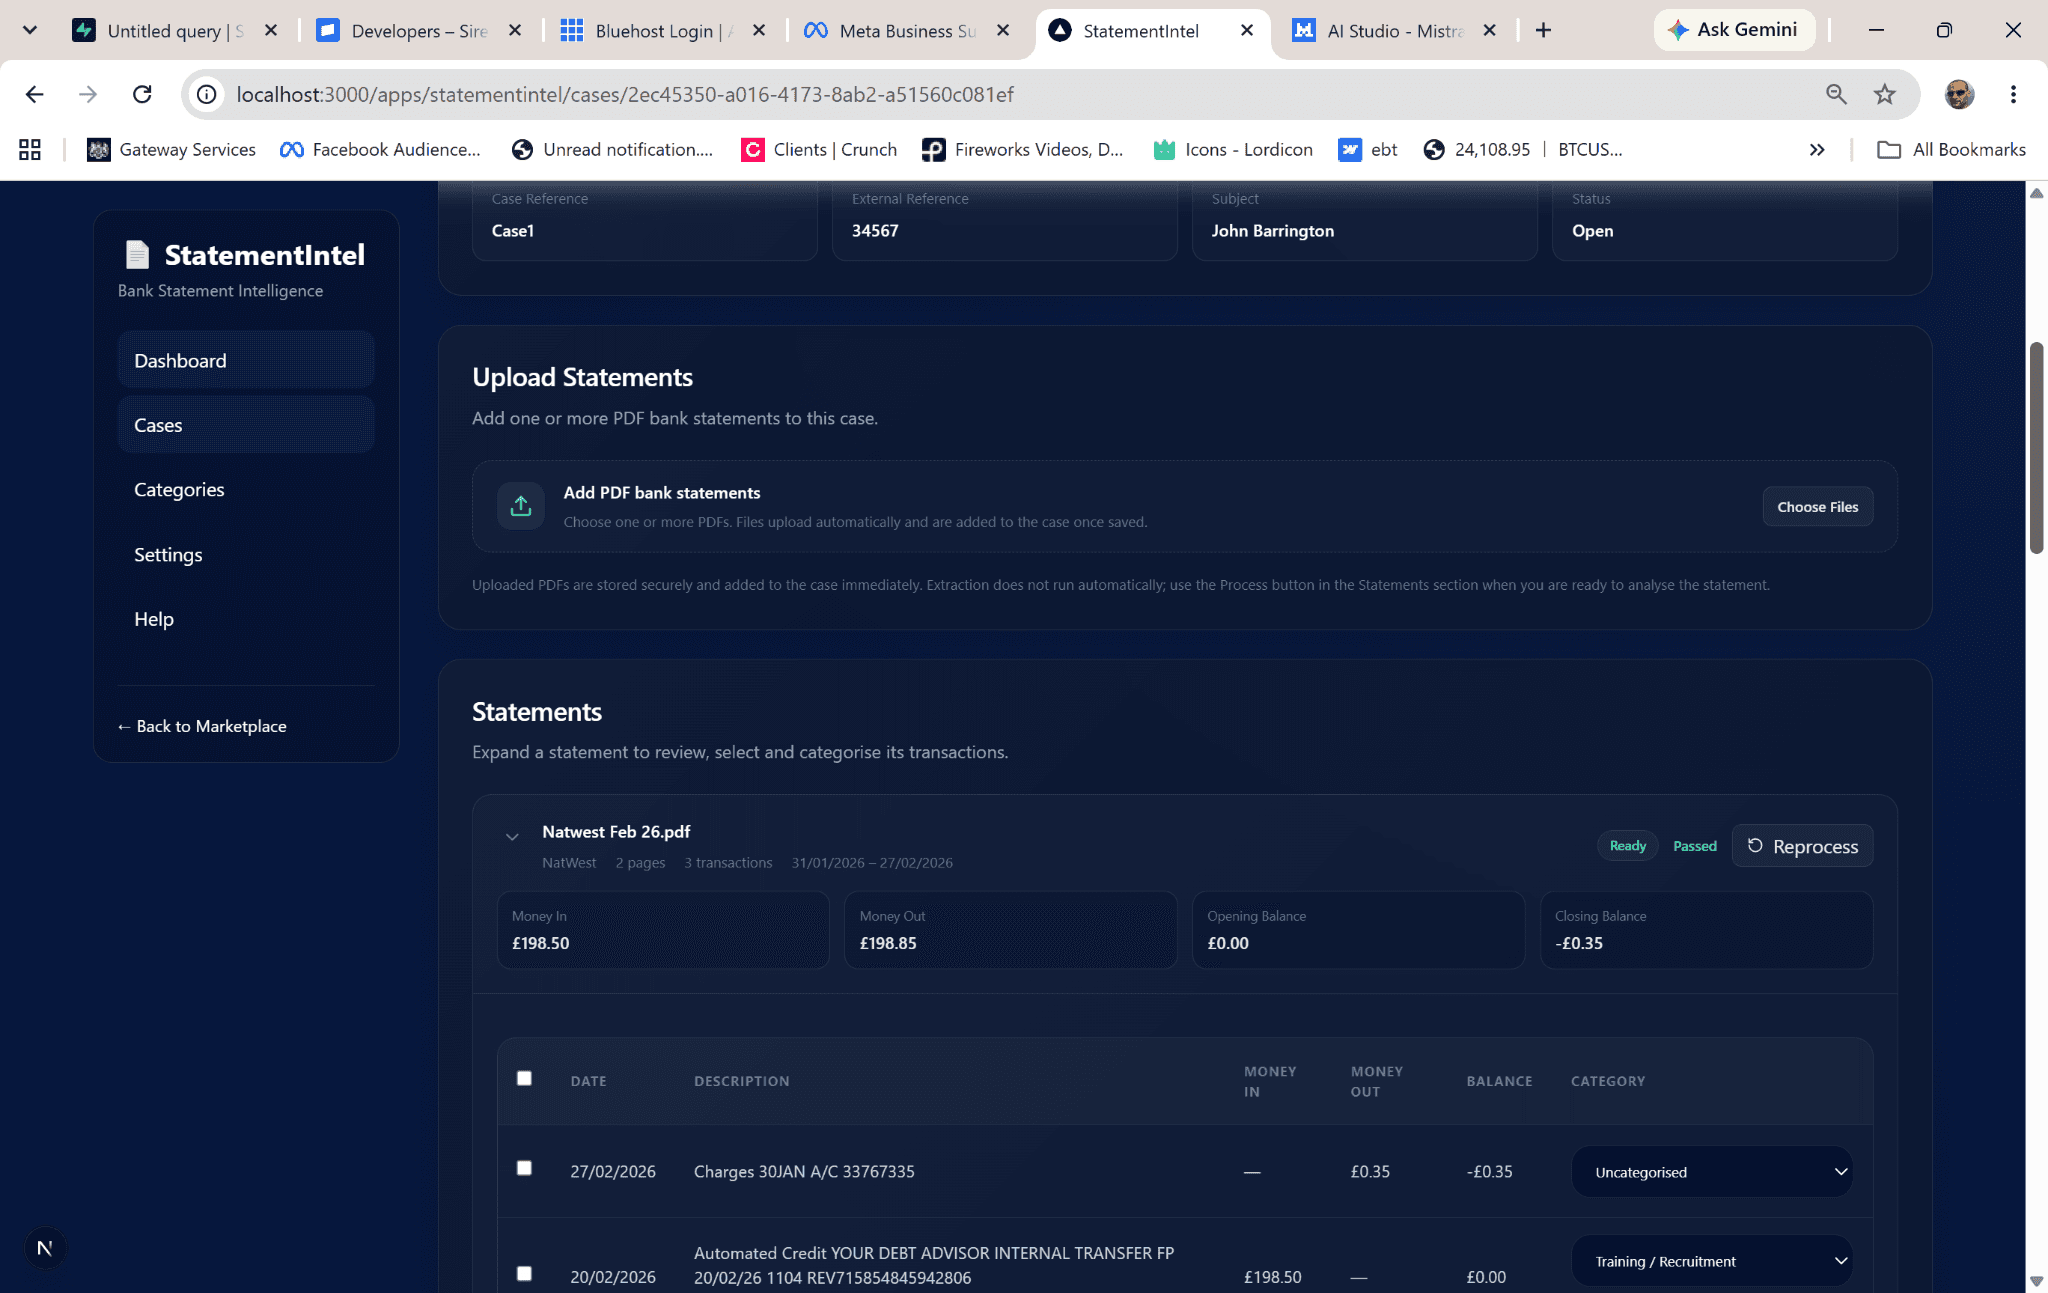Show hidden bookmarks with the double chevron
This screenshot has height=1293, width=2048.
click(1817, 149)
